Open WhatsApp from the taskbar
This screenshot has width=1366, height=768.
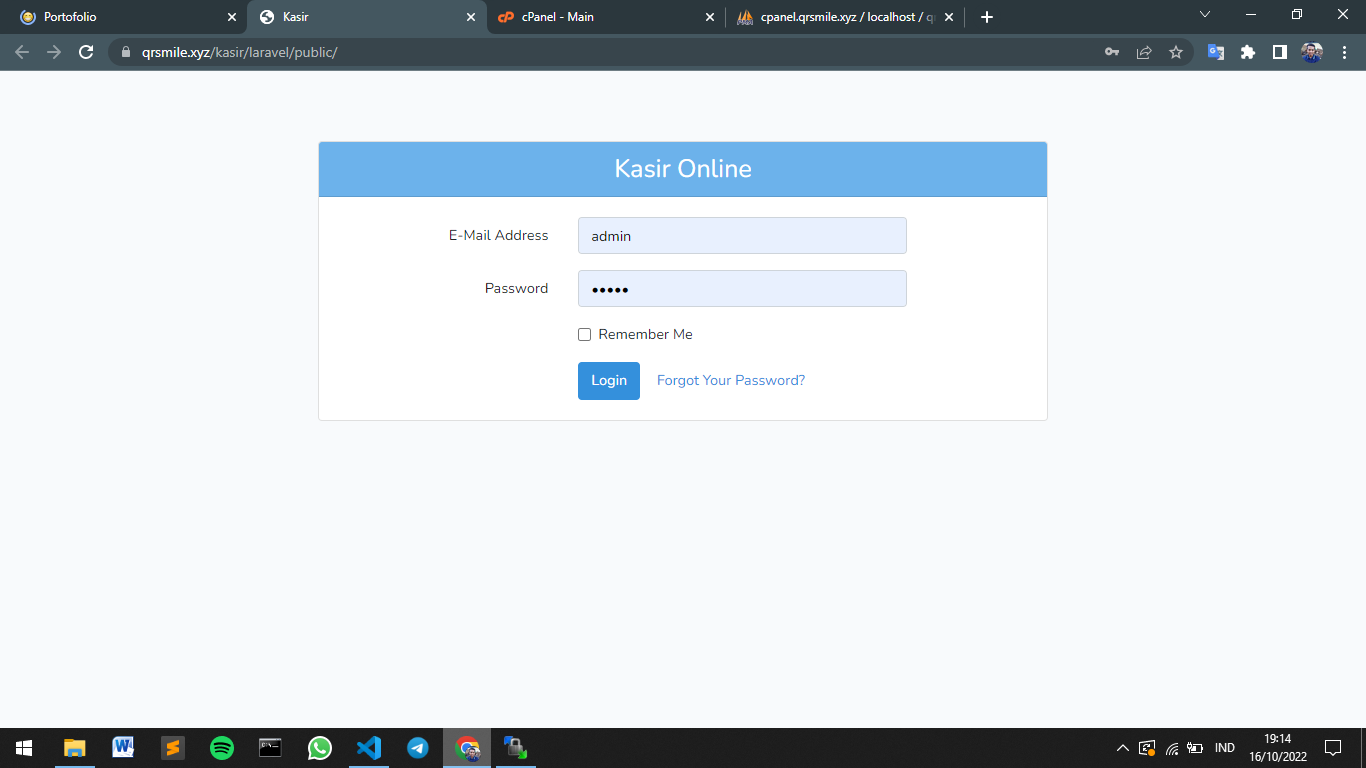(x=320, y=748)
